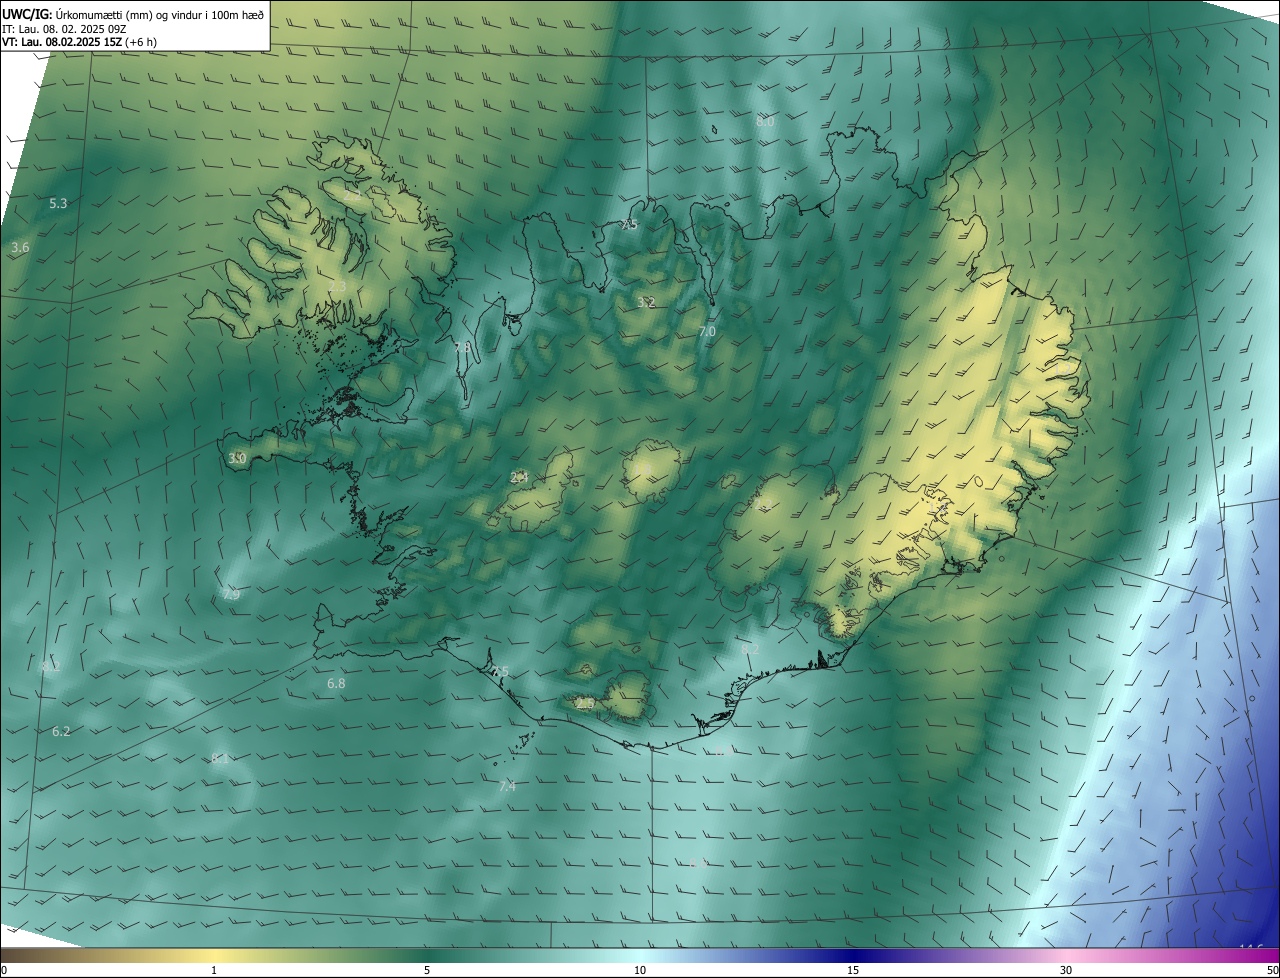Pick the 8.1 value on the map

coord(220,759)
